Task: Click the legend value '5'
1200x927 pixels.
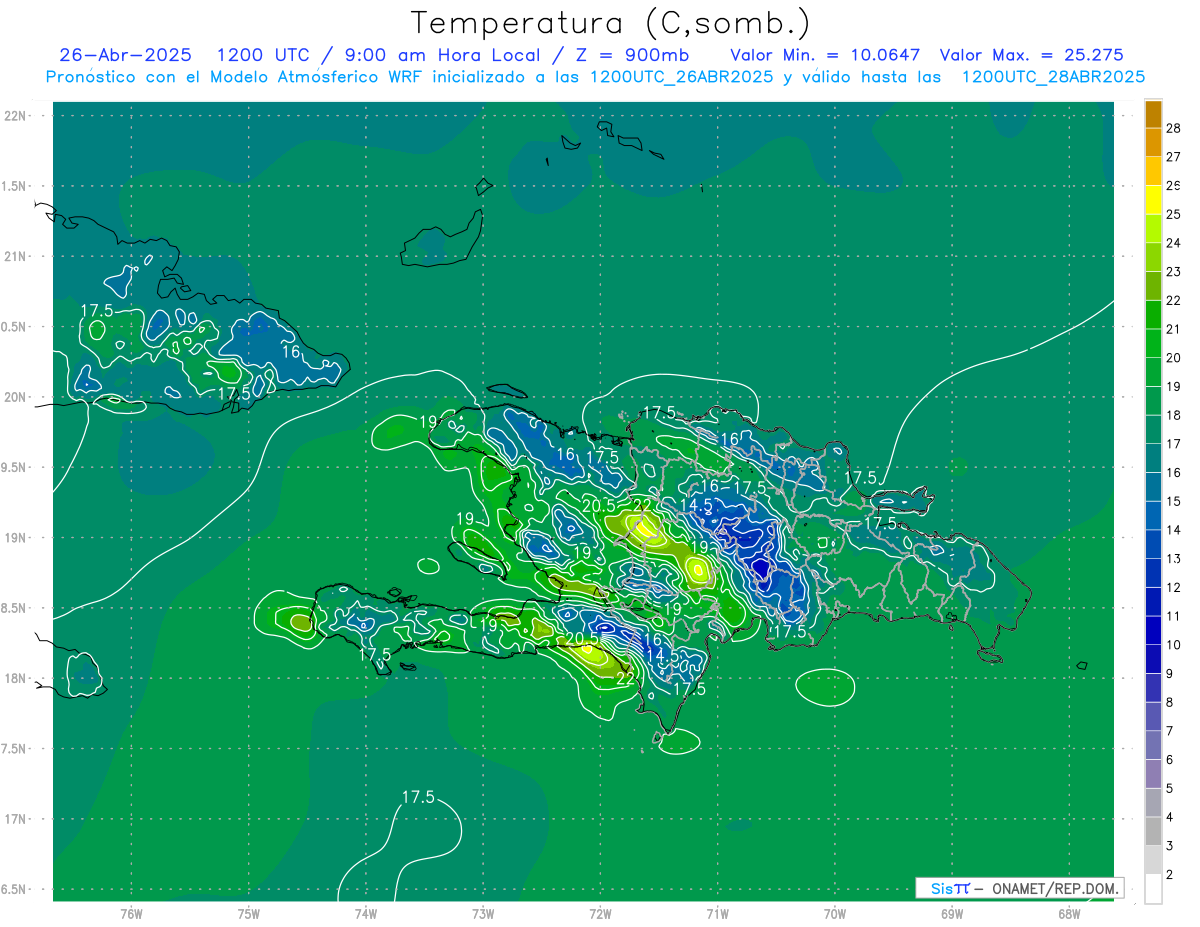Action: tap(1170, 789)
